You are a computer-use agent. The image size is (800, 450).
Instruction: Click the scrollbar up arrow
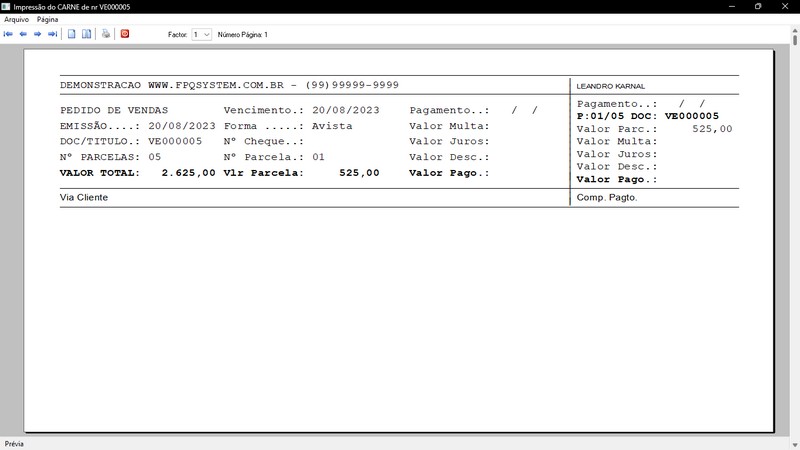[x=795, y=31]
